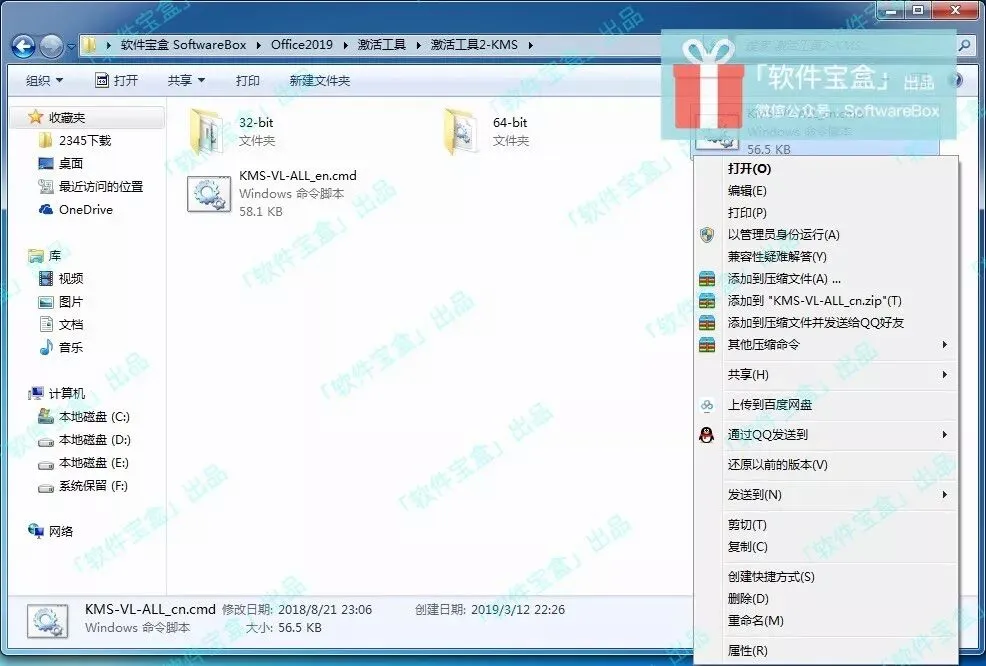This screenshot has width=986, height=666.
Task: Open the recent pages dropdown next to Forward
Action: 71,47
